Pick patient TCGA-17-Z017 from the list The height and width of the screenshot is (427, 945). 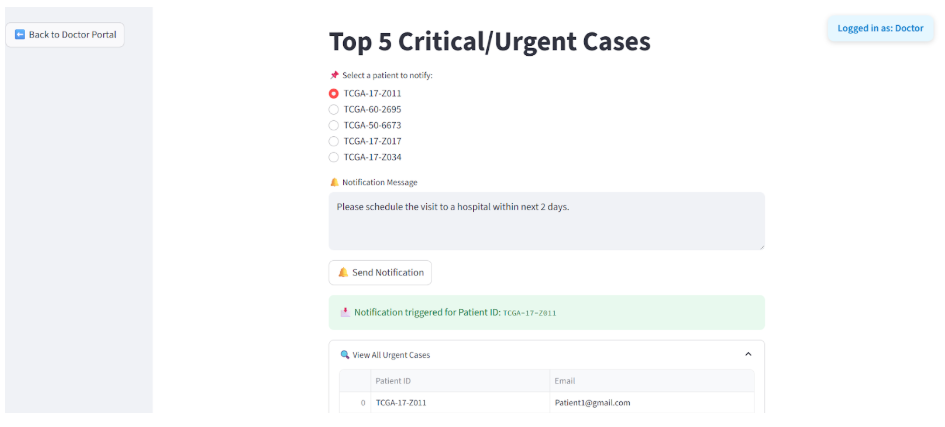point(334,141)
